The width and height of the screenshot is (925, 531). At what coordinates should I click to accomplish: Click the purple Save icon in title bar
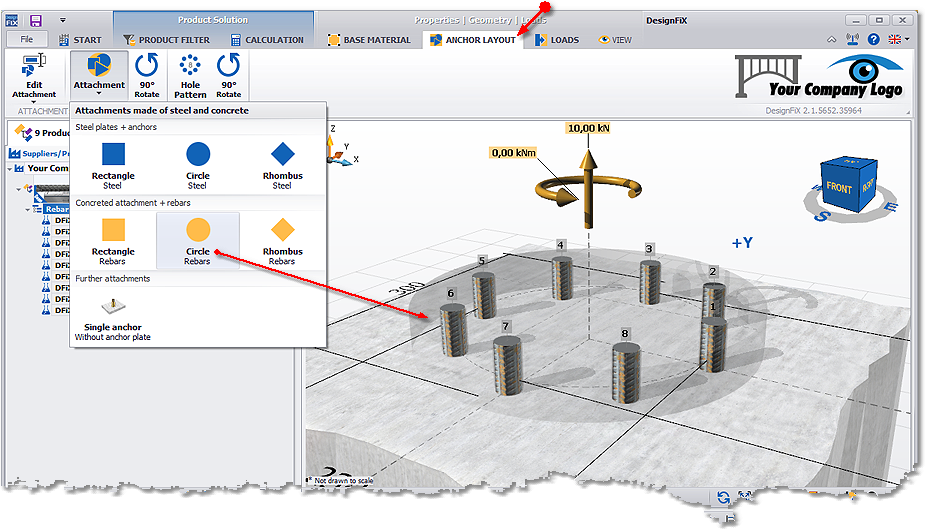[35, 21]
